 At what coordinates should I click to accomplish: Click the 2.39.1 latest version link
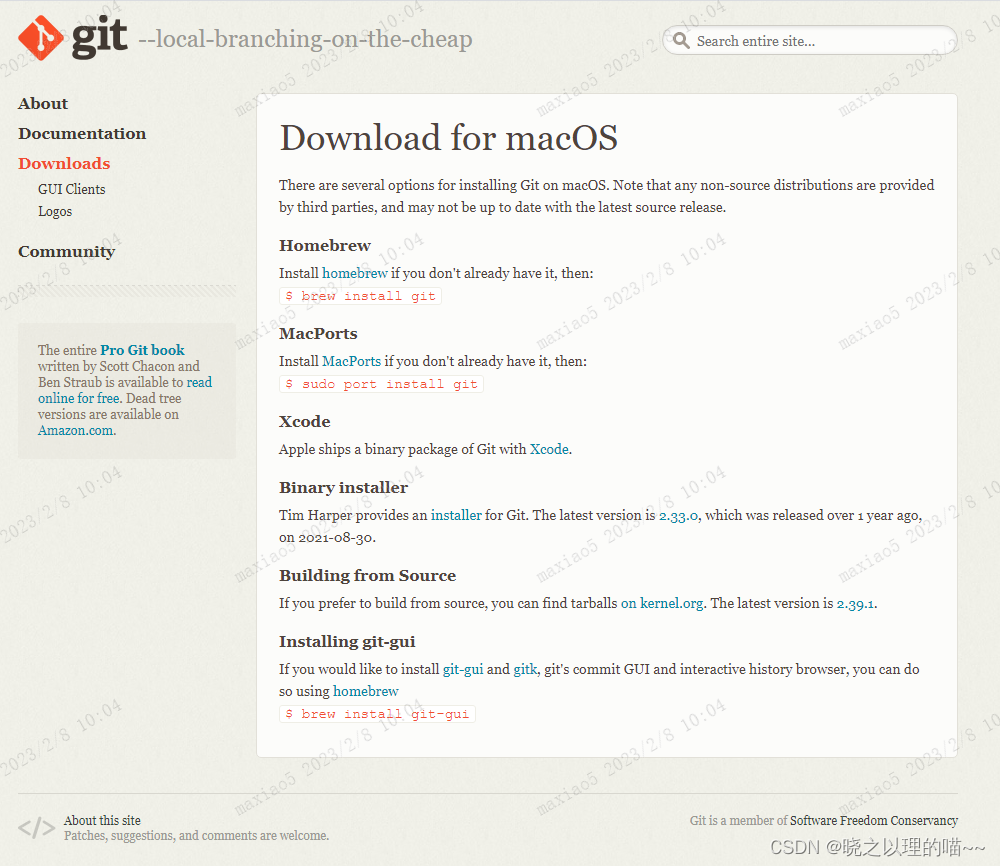[855, 603]
